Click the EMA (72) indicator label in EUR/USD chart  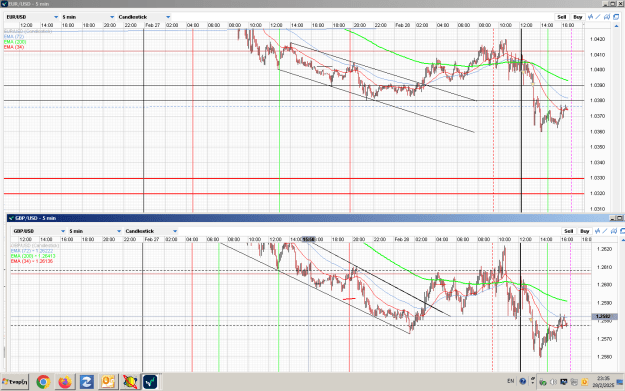14,37
